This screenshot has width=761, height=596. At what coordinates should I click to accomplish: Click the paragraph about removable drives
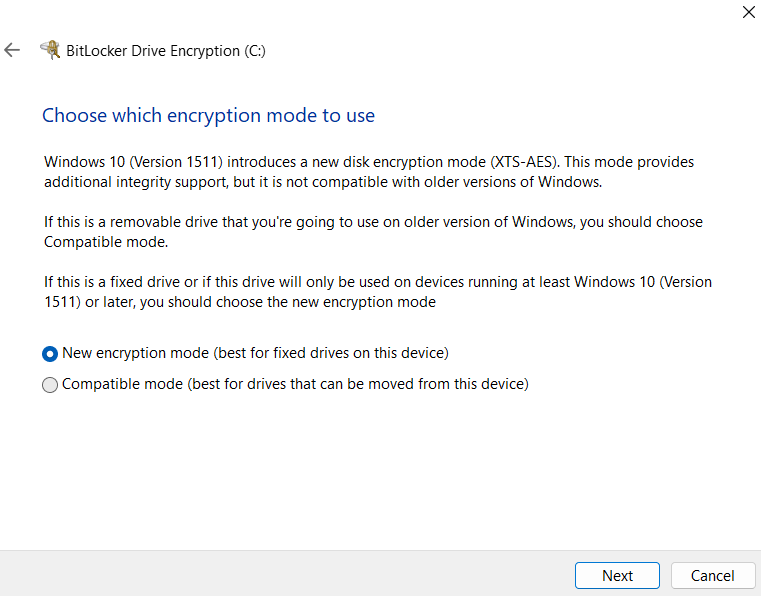click(373, 232)
